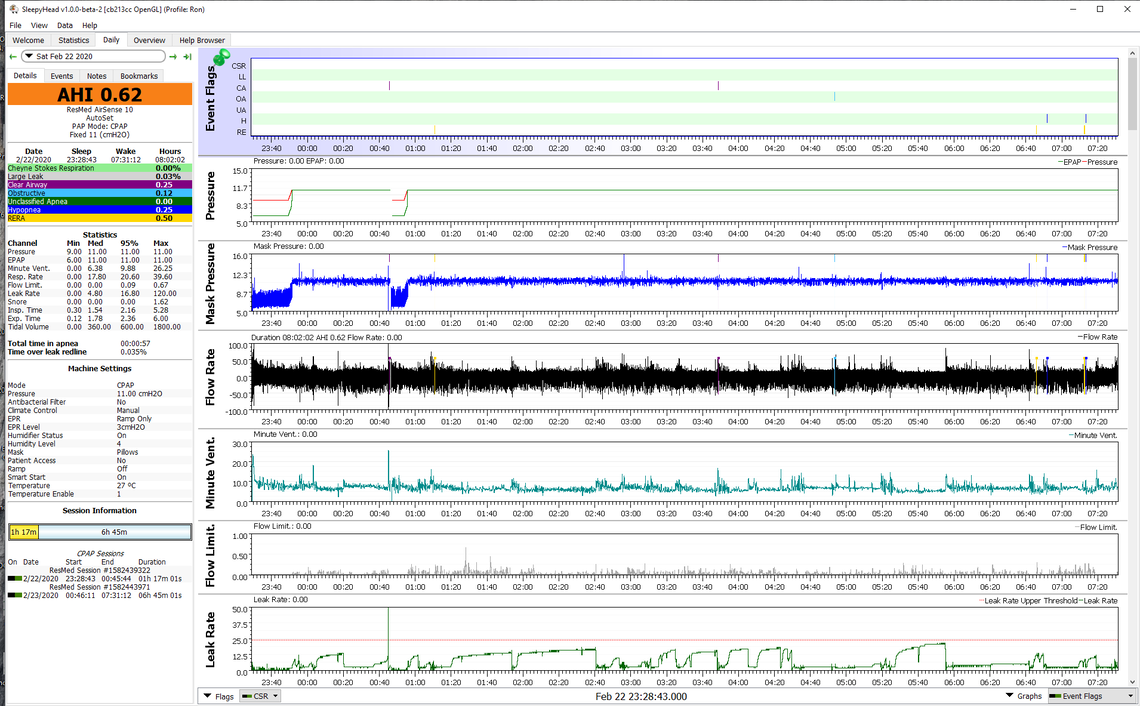Viewport: 1140px width, 706px height.
Task: Go to the previous day with the left arrow
Action: [12, 57]
